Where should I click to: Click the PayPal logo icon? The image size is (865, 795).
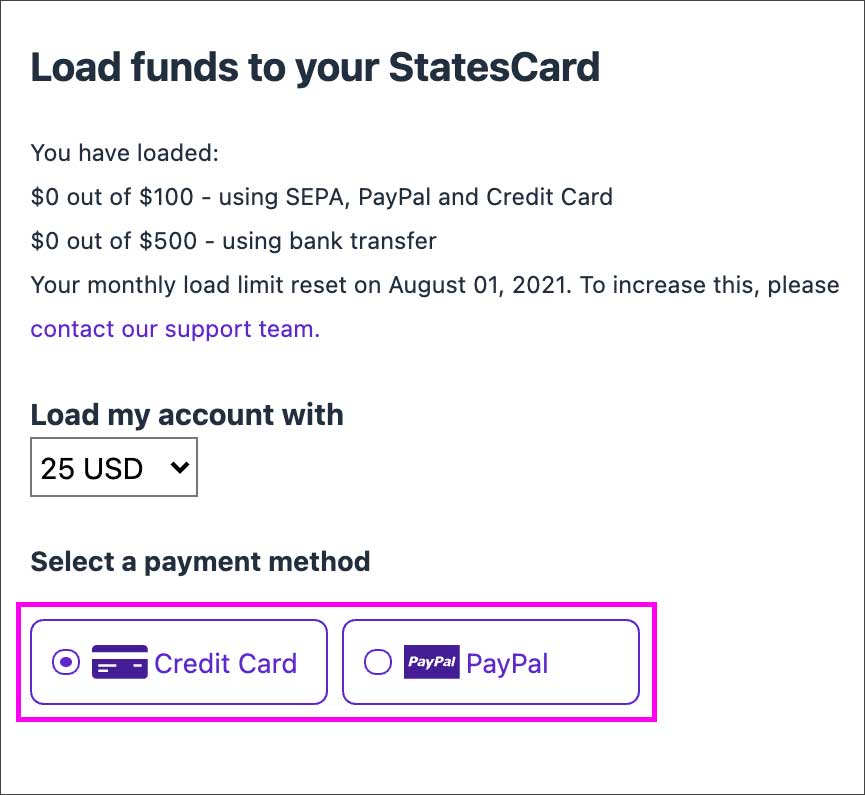[x=431, y=662]
